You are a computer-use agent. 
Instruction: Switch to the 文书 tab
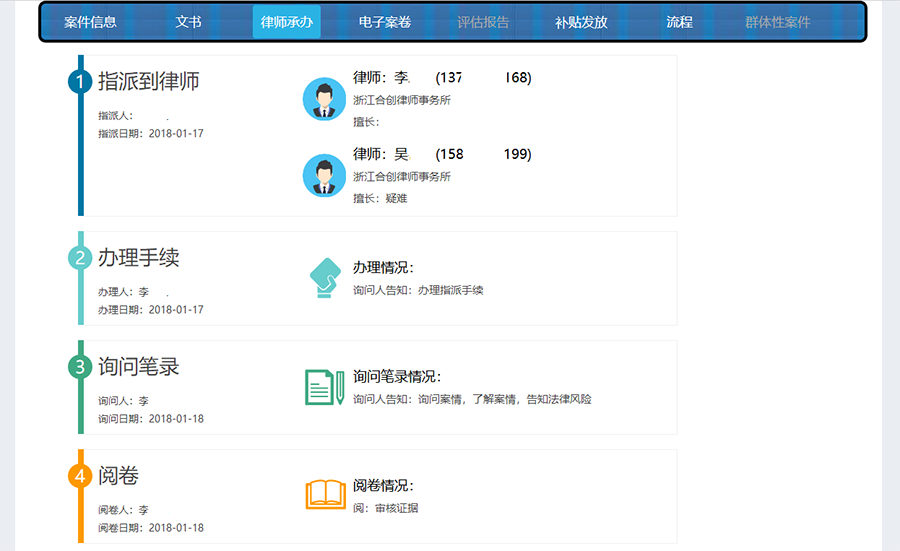188,22
